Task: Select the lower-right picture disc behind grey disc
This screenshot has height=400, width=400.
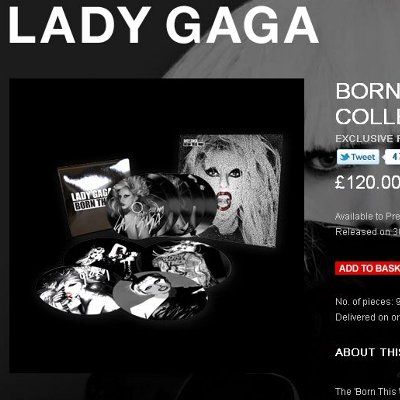Action: pyautogui.click(x=190, y=260)
